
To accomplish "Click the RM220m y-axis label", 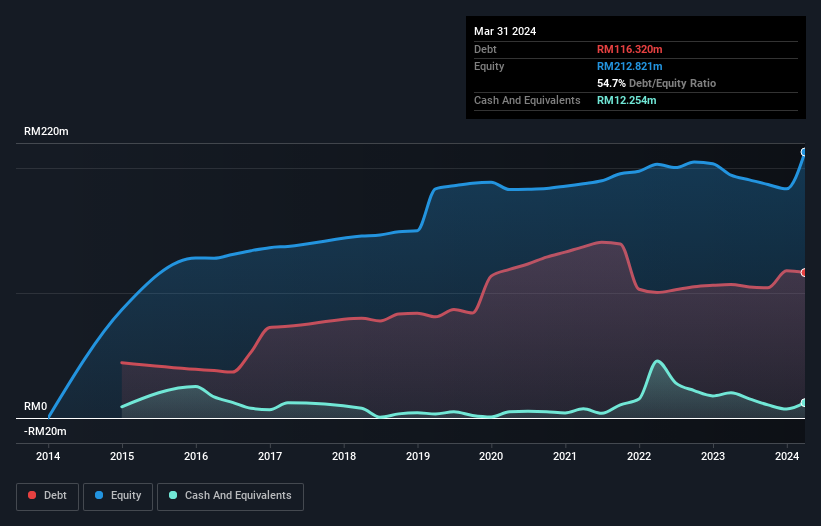I will [46, 131].
